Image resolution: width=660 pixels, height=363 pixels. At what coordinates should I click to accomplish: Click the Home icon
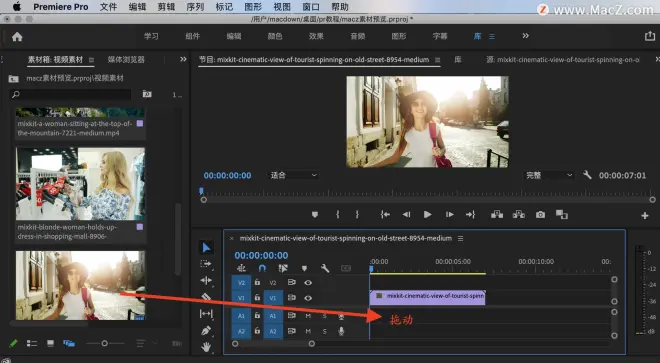(17, 37)
